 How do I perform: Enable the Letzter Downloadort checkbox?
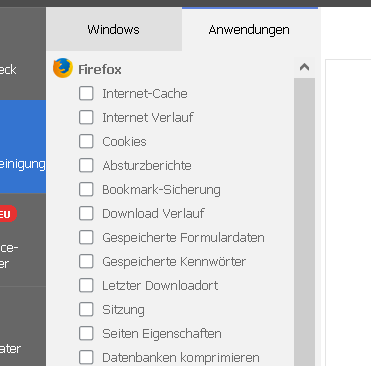[86, 285]
